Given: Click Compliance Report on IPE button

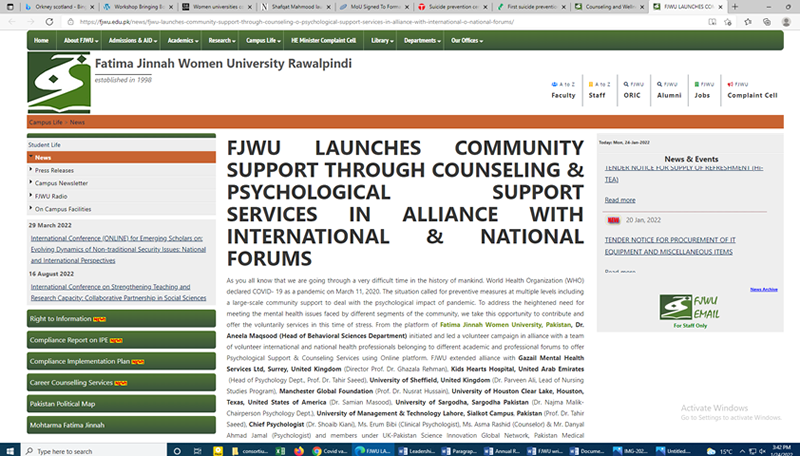Looking at the screenshot, I should [x=121, y=340].
